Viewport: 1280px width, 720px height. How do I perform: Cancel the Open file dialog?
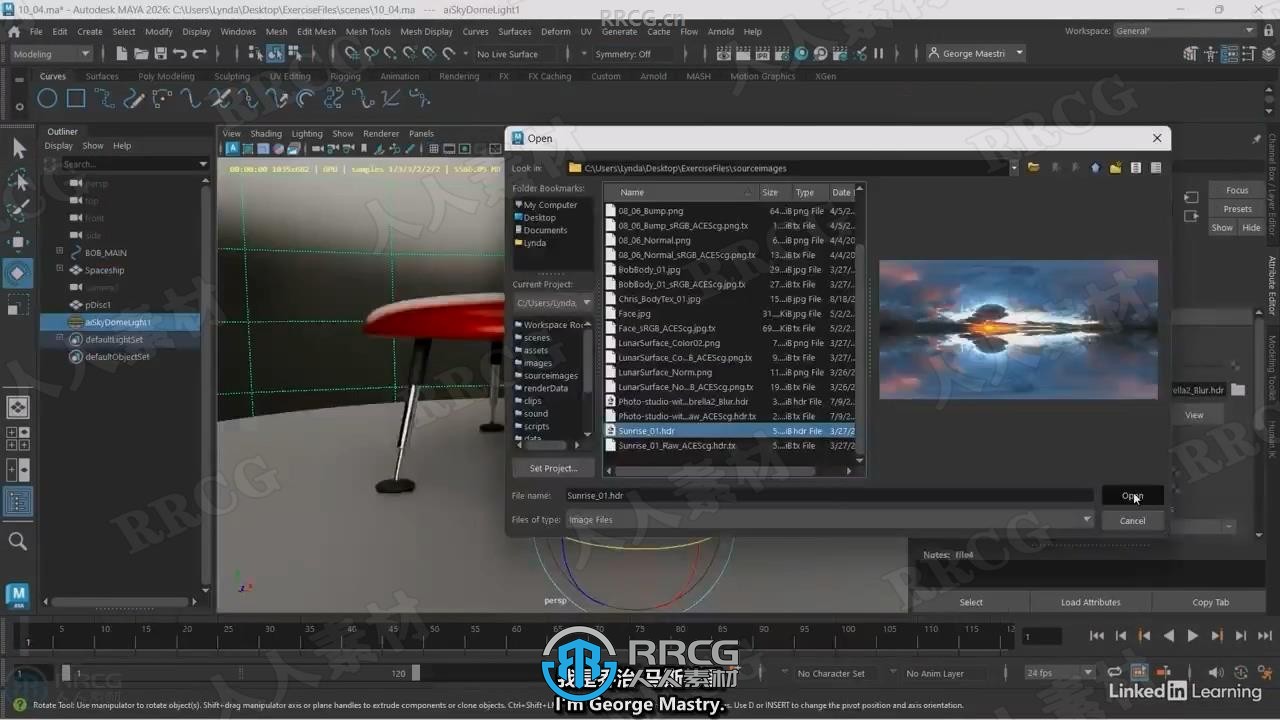[x=1132, y=520]
